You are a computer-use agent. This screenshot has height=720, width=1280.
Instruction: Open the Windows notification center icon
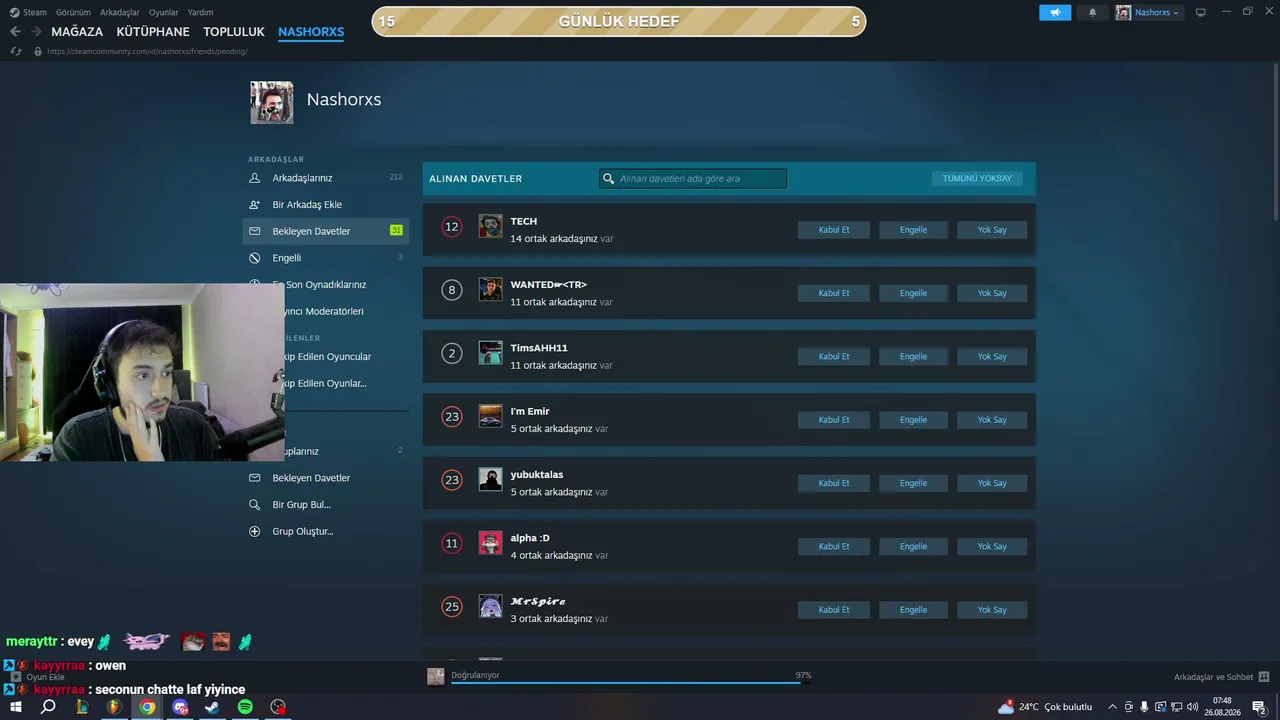click(1259, 707)
